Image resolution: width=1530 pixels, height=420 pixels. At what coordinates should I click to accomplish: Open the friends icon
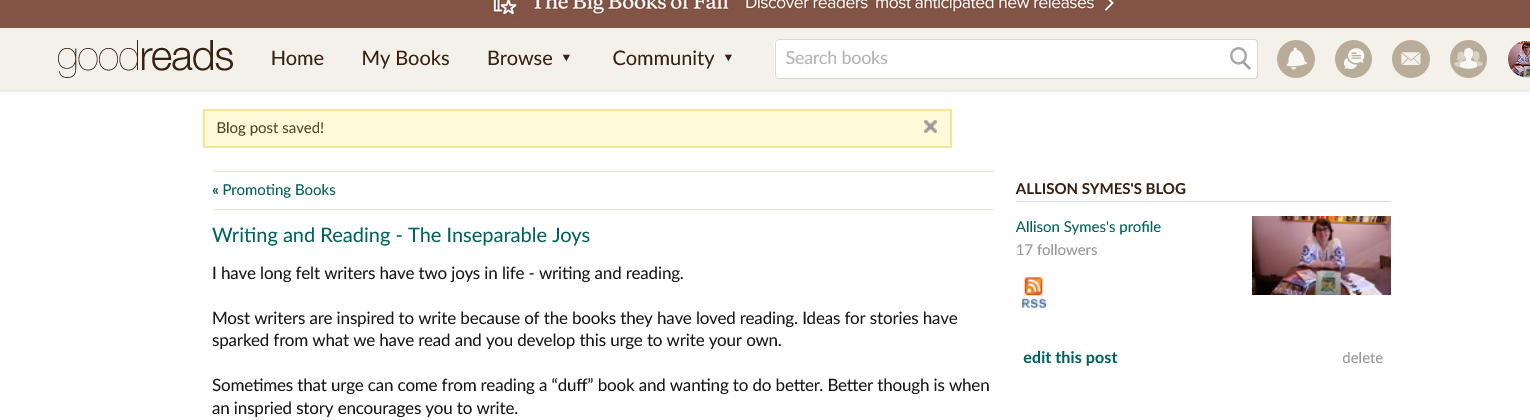click(x=1468, y=59)
